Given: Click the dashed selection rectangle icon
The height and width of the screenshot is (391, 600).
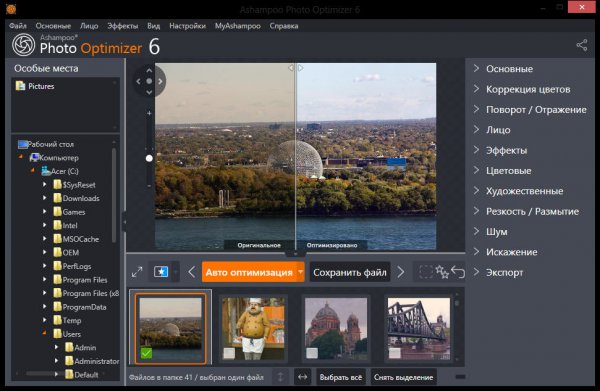Looking at the screenshot, I should pos(426,272).
